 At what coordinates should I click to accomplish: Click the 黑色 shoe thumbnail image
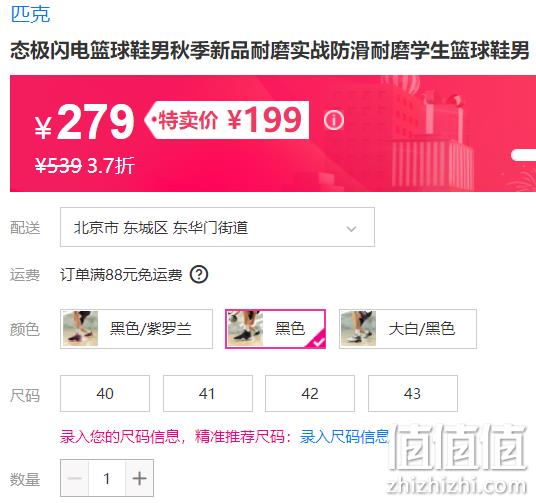click(x=245, y=329)
